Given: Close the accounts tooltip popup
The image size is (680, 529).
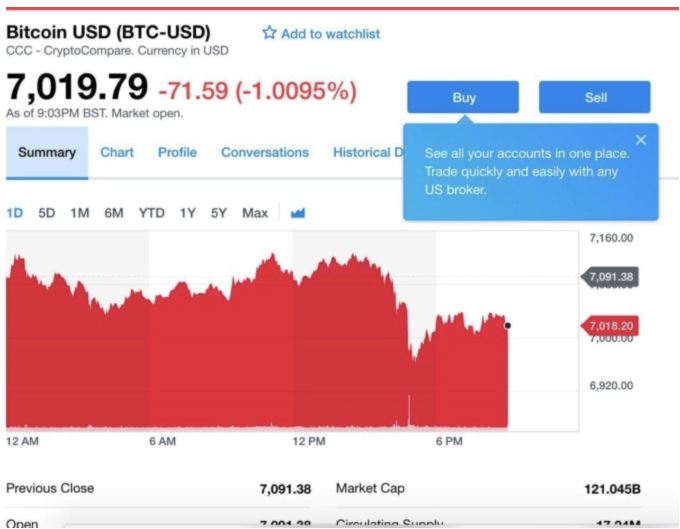Looking at the screenshot, I should (641, 140).
